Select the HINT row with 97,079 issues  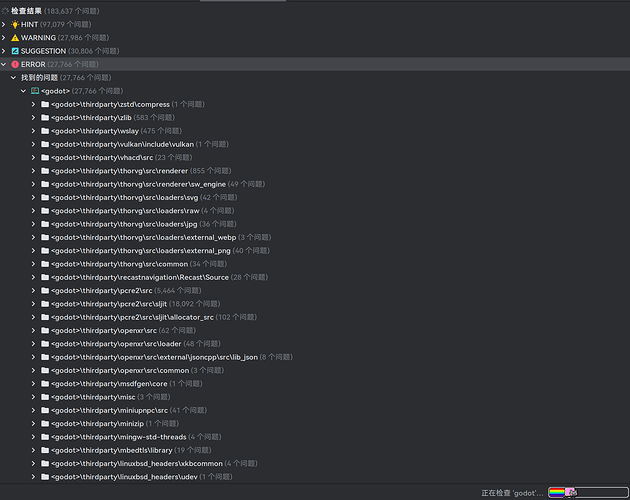315,25
